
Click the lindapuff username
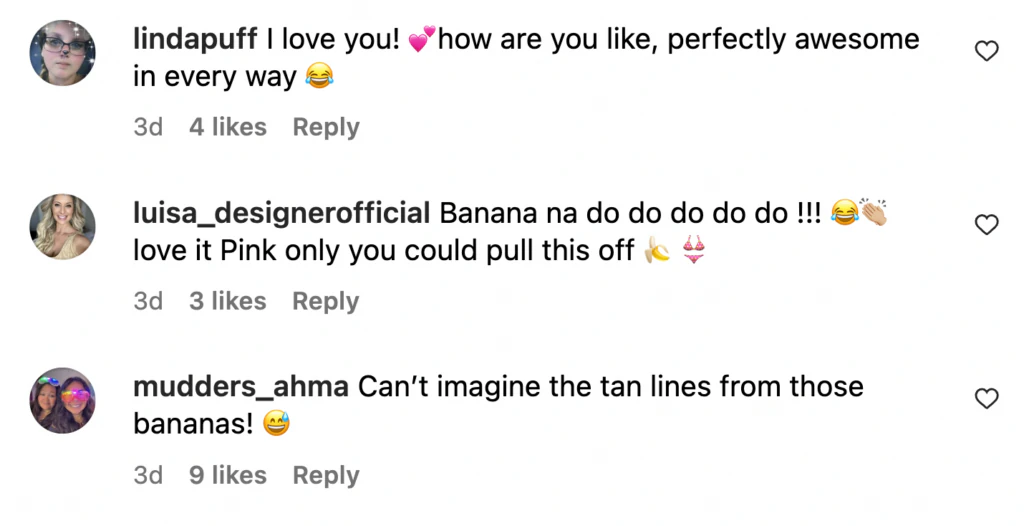pyautogui.click(x=195, y=40)
